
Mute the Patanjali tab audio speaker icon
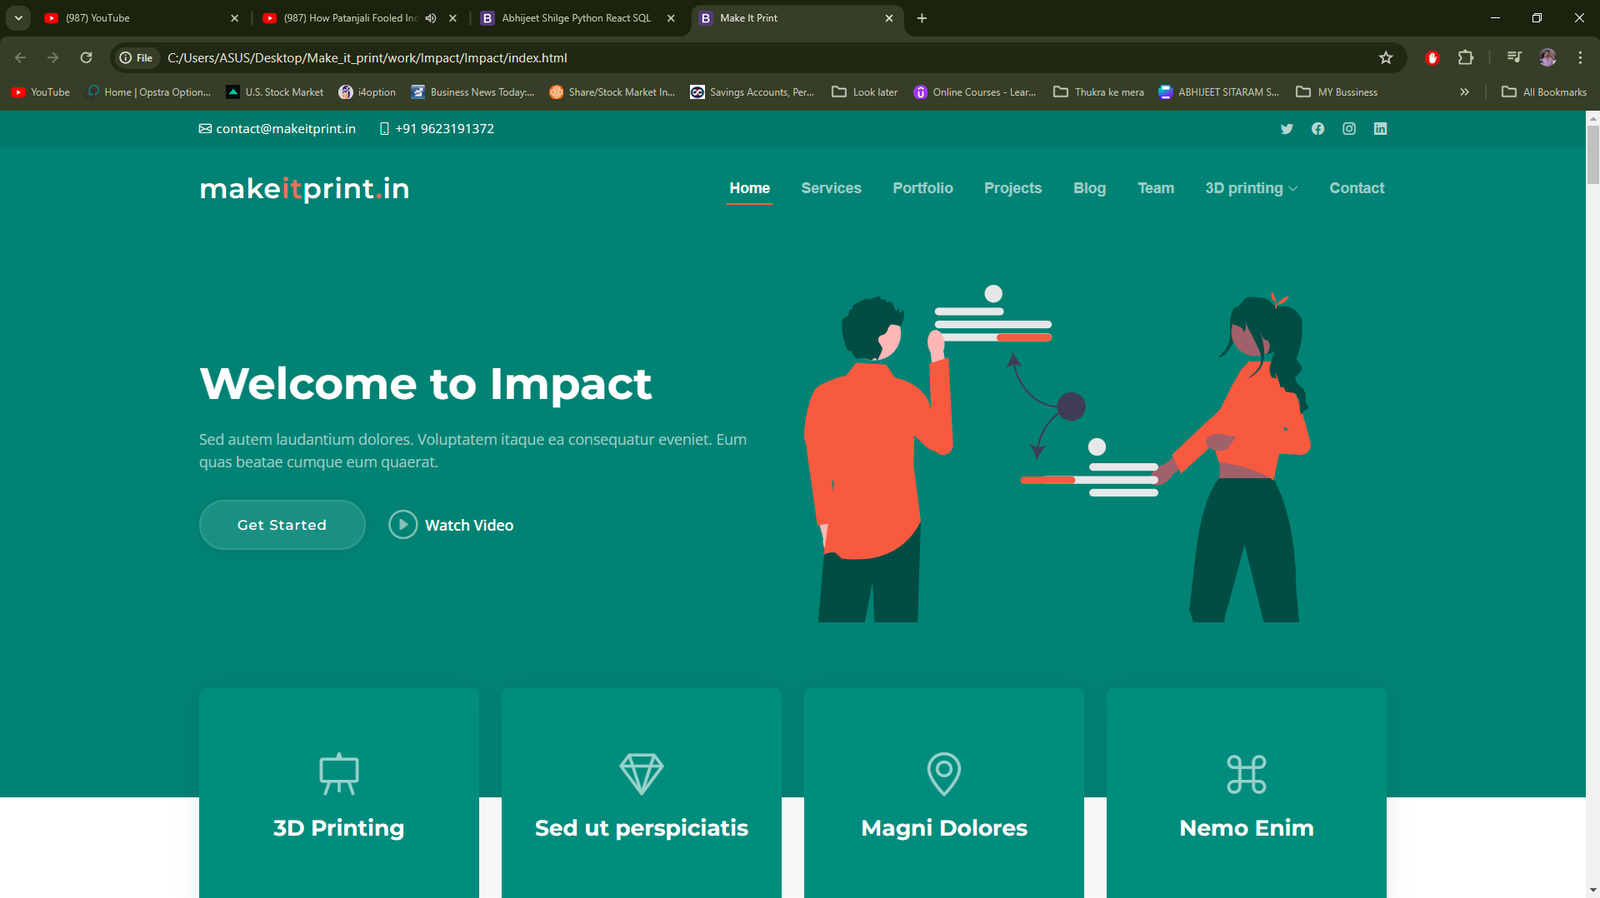click(431, 18)
